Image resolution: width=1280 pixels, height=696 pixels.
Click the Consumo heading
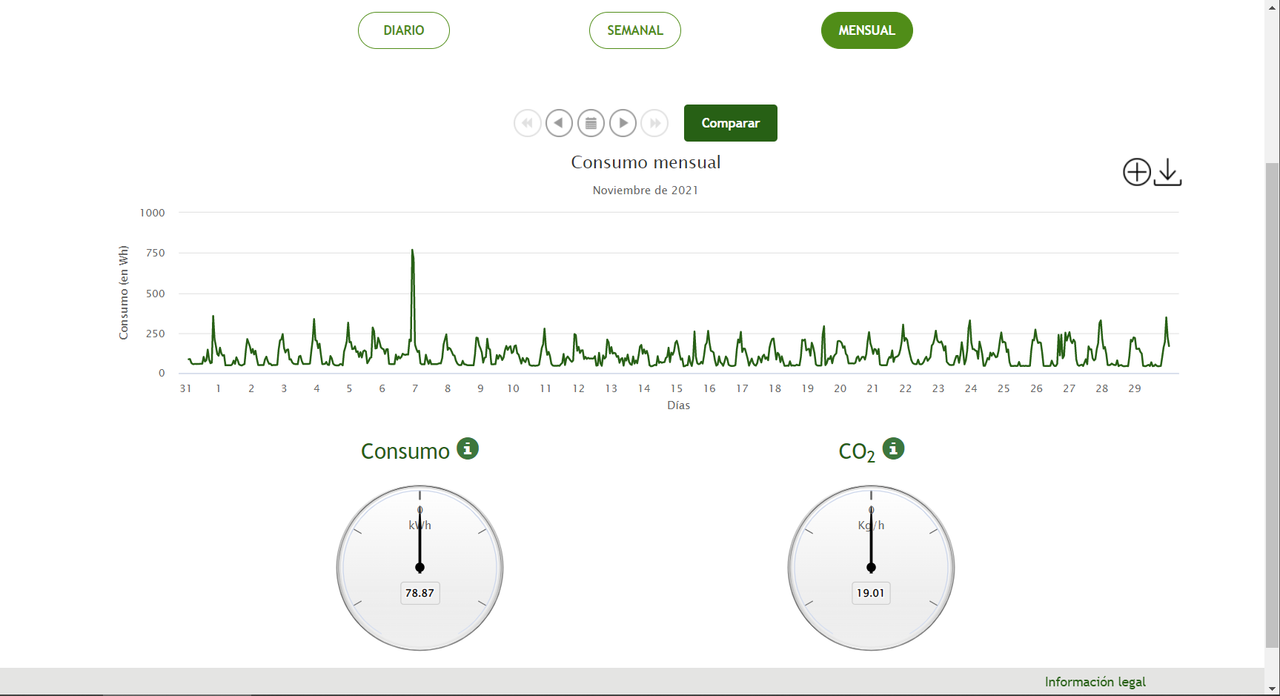coord(405,451)
